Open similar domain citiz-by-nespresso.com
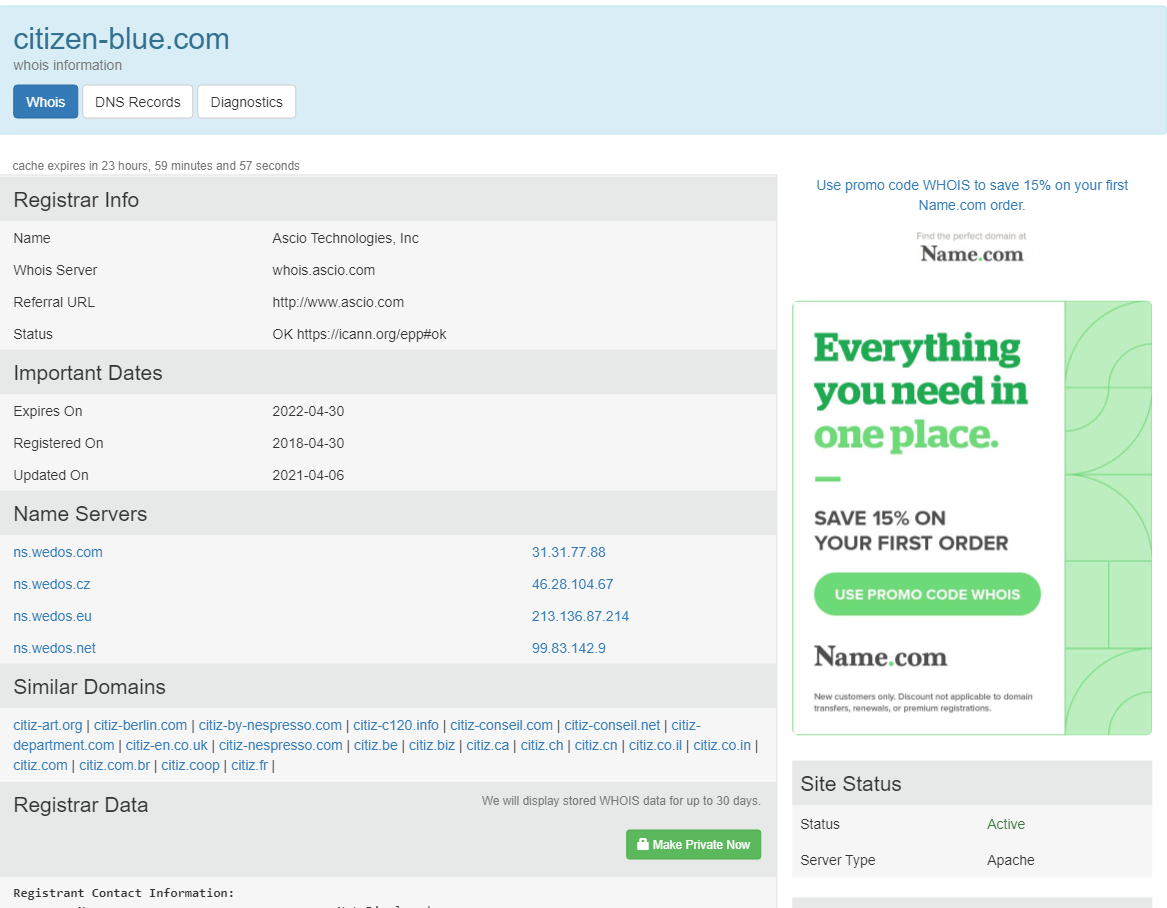This screenshot has width=1167, height=908. pos(270,725)
